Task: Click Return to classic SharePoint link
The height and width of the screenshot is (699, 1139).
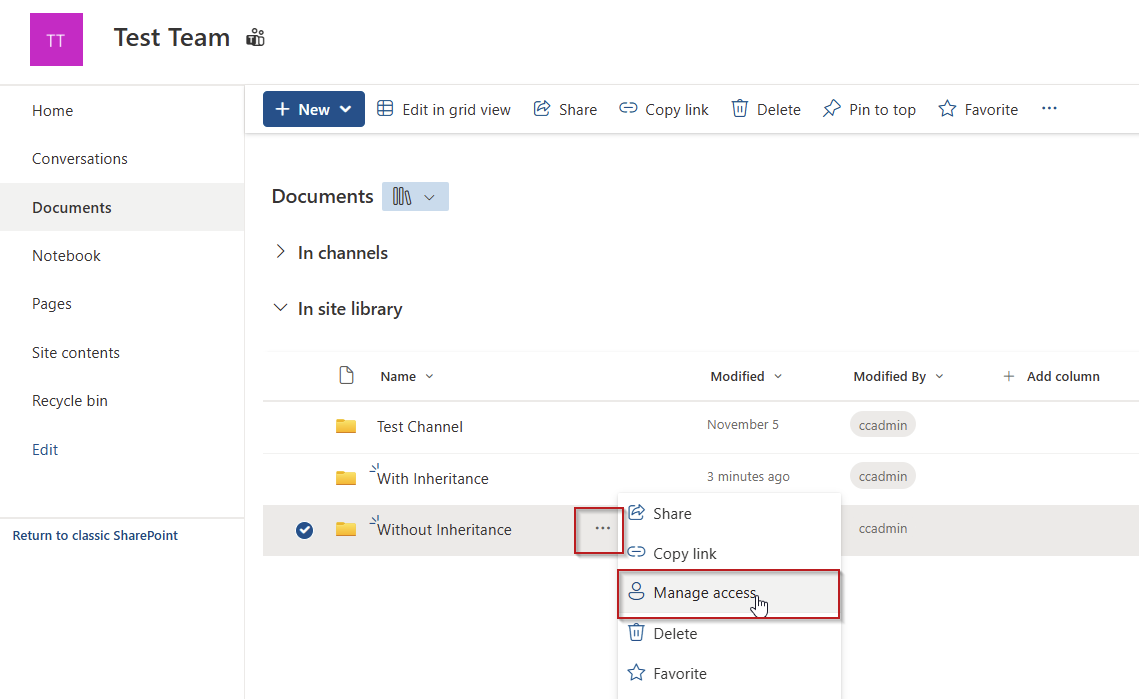Action: [95, 536]
